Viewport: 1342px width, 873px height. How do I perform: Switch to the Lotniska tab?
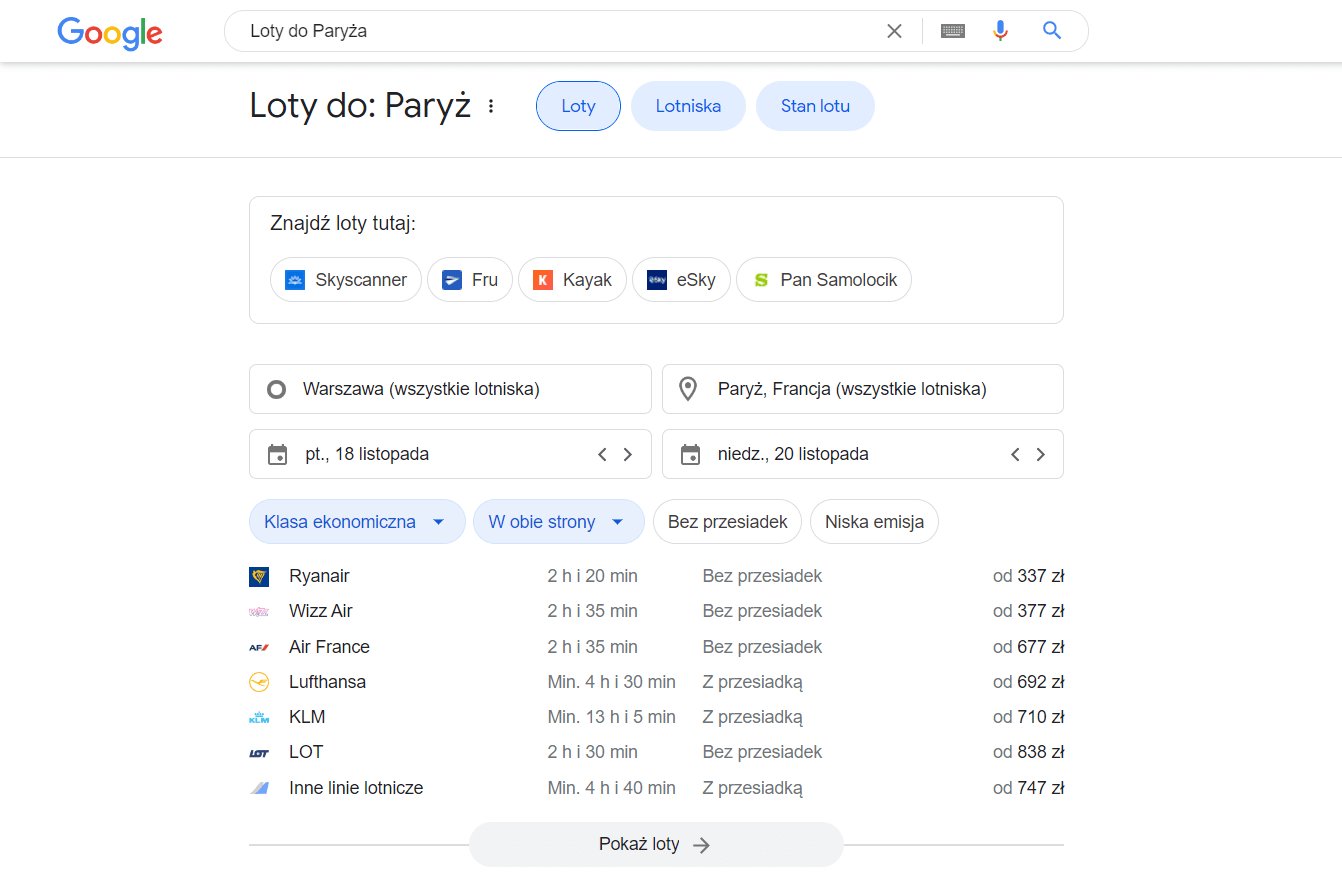688,106
